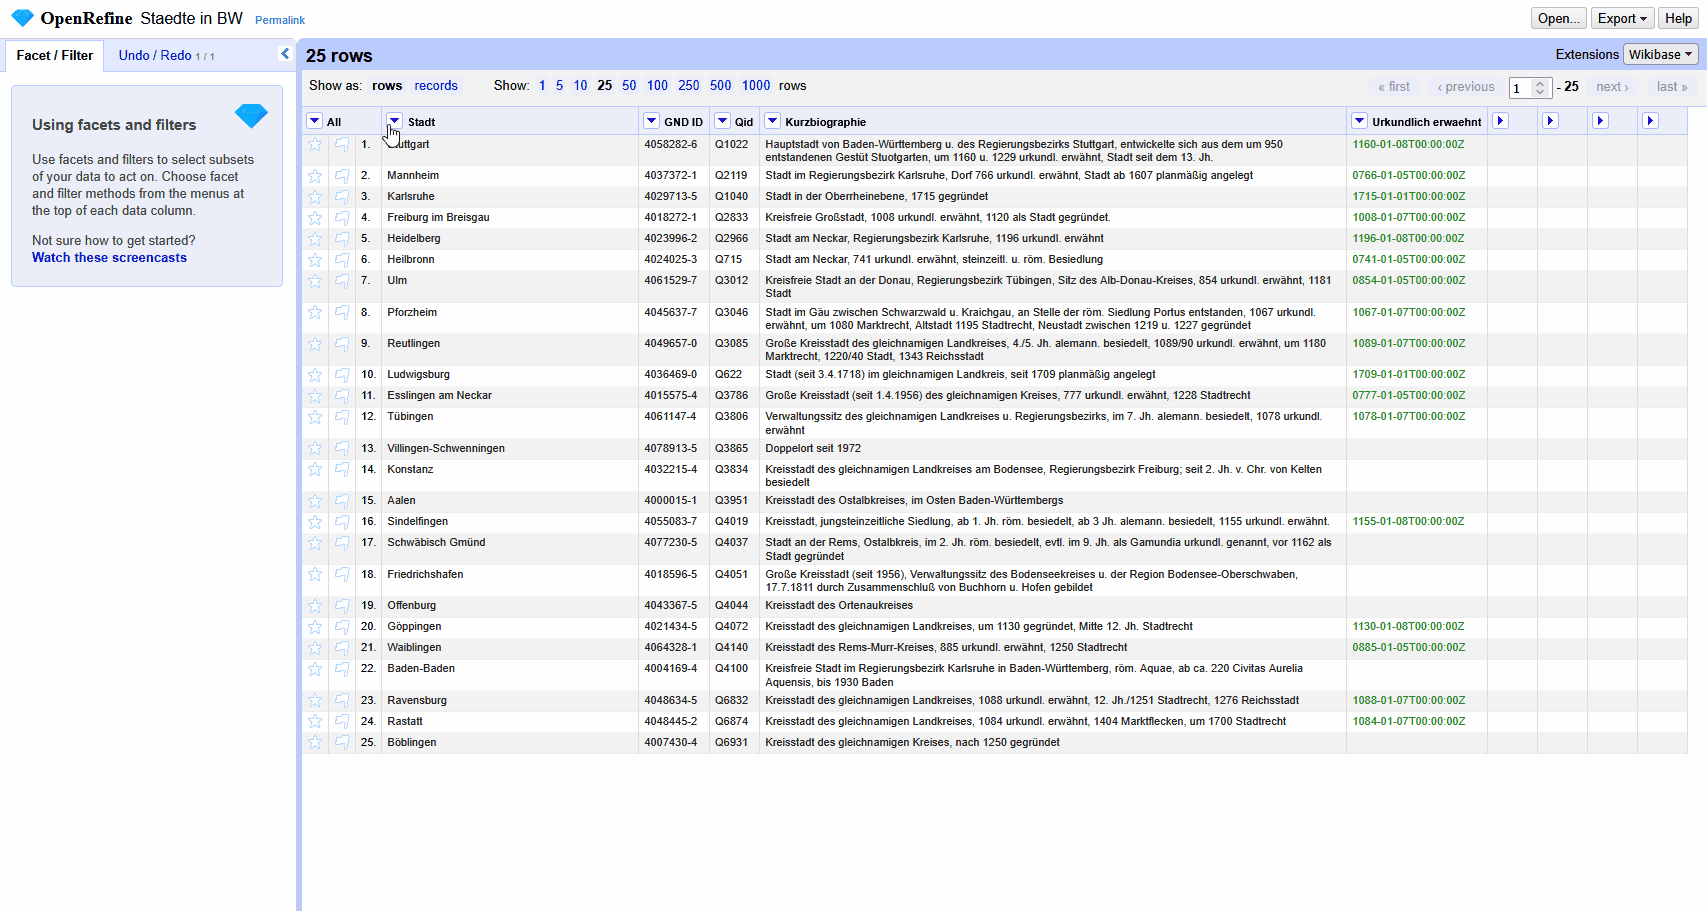Star the Böblingen row

pyautogui.click(x=314, y=742)
